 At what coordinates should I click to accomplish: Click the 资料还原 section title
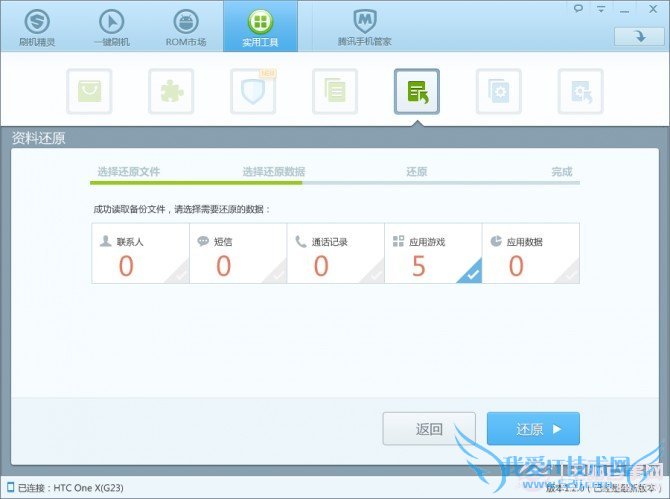tap(38, 138)
